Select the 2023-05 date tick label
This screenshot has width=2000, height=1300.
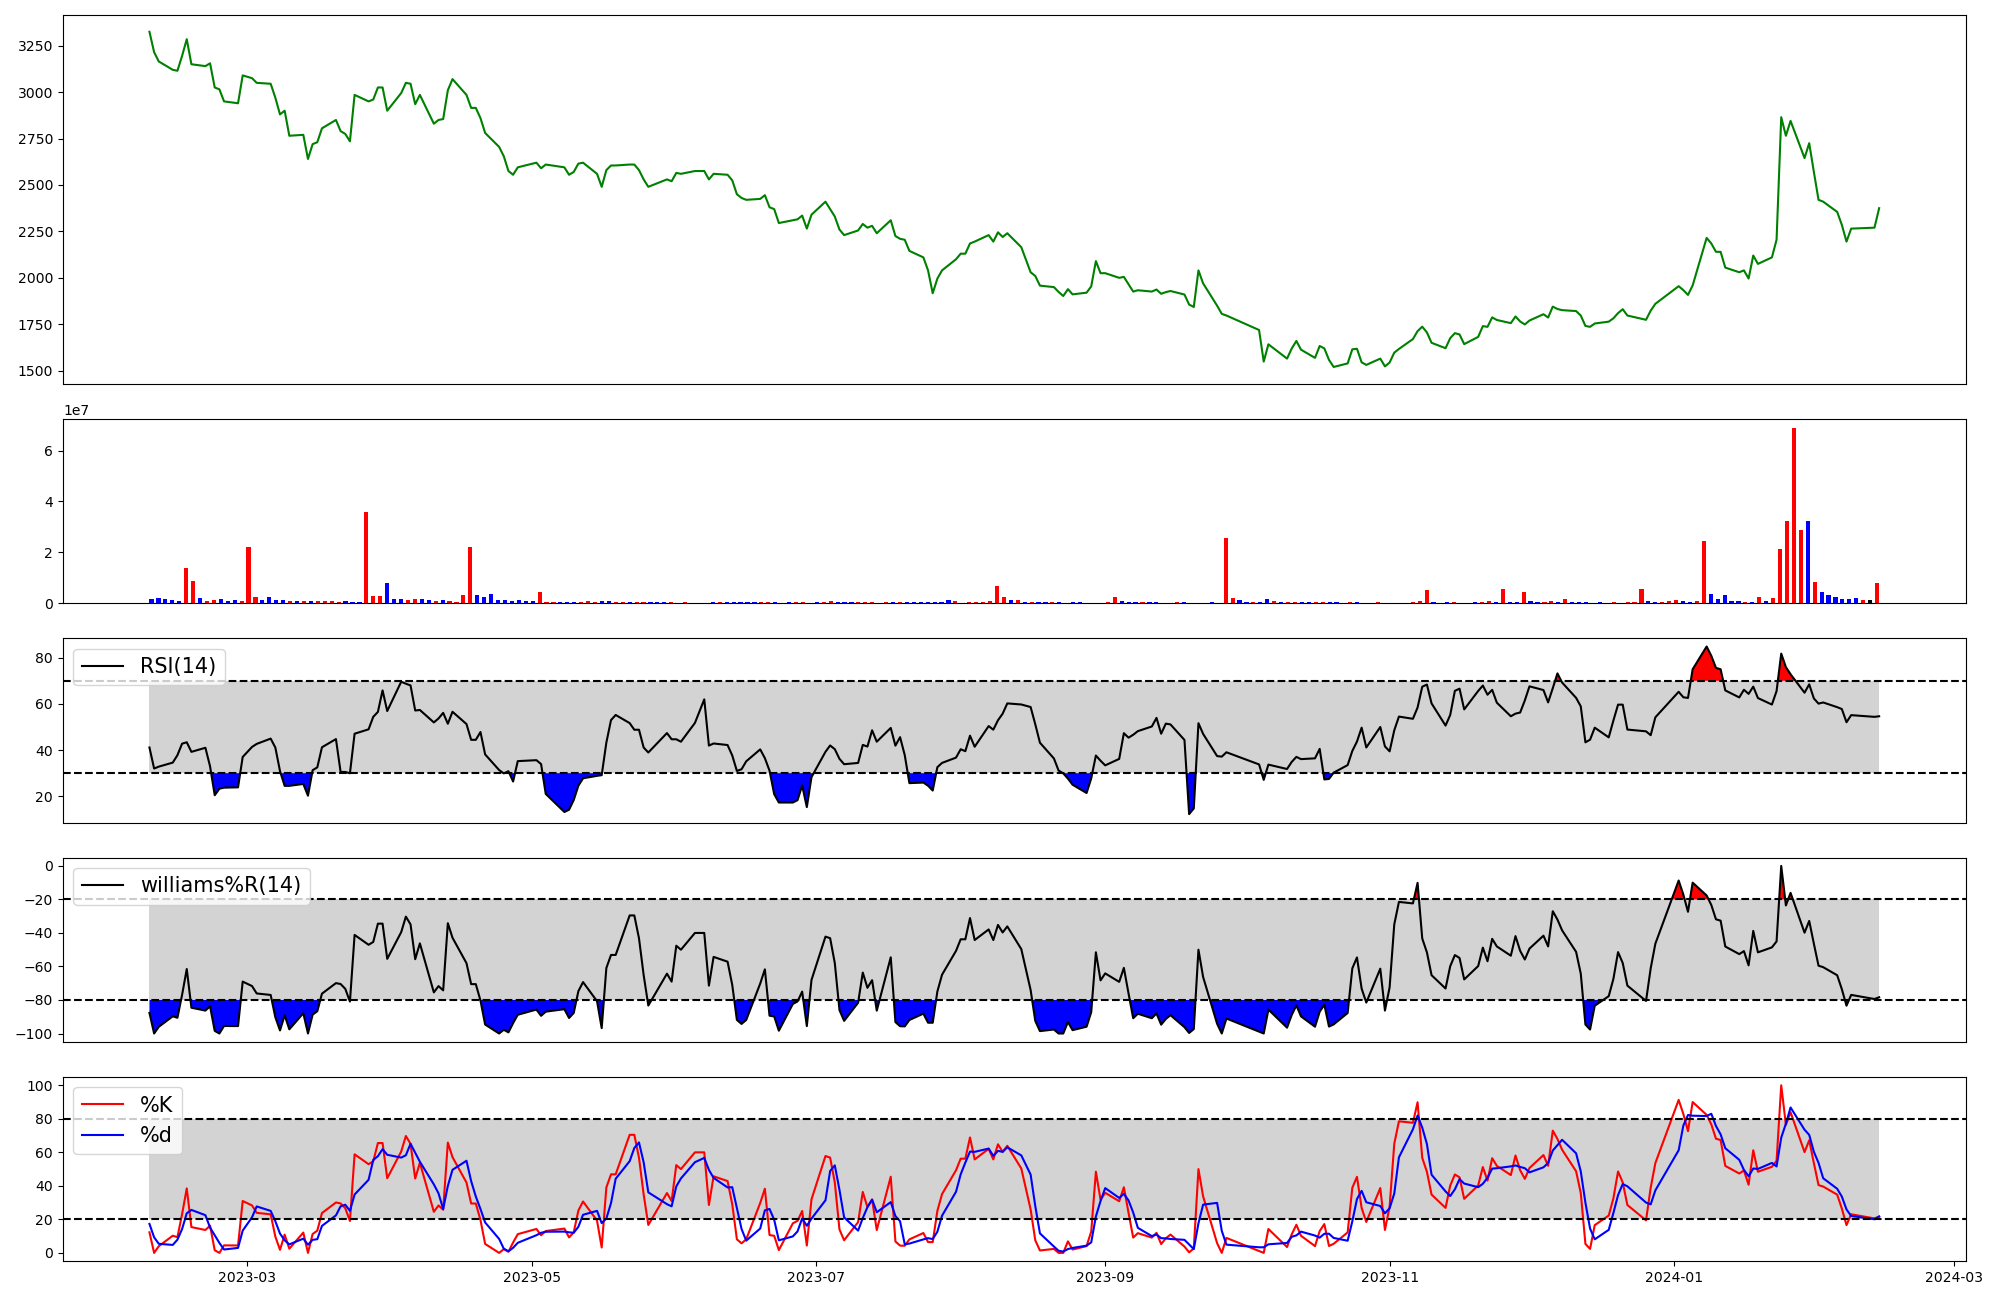pyautogui.click(x=531, y=1276)
